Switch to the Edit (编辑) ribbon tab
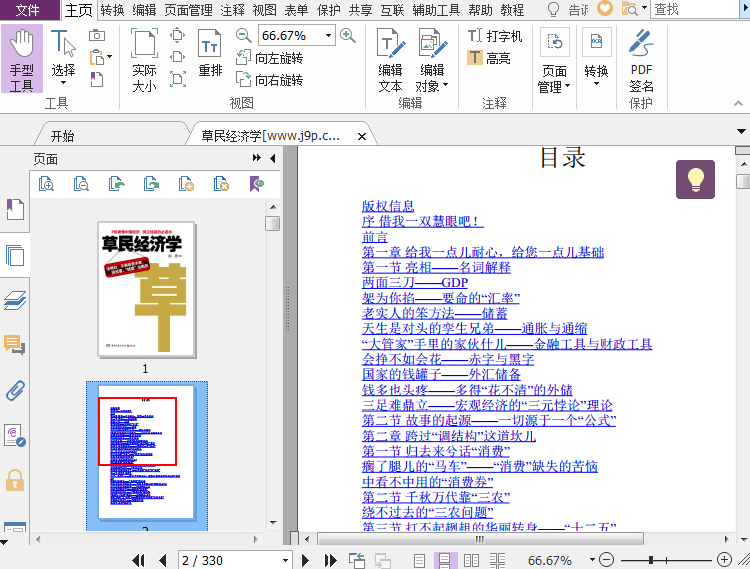Screen dimensions: 750x569 coord(144,10)
